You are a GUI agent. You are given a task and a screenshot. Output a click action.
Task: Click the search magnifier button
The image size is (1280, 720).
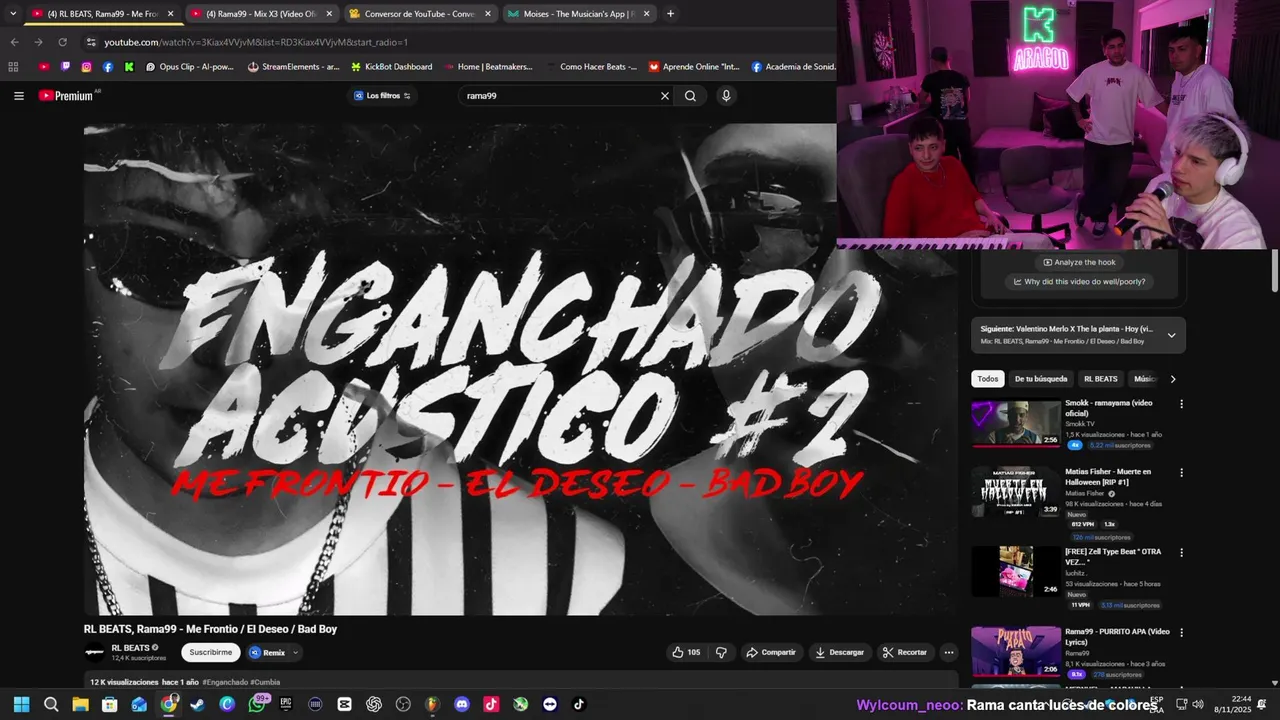tap(690, 96)
